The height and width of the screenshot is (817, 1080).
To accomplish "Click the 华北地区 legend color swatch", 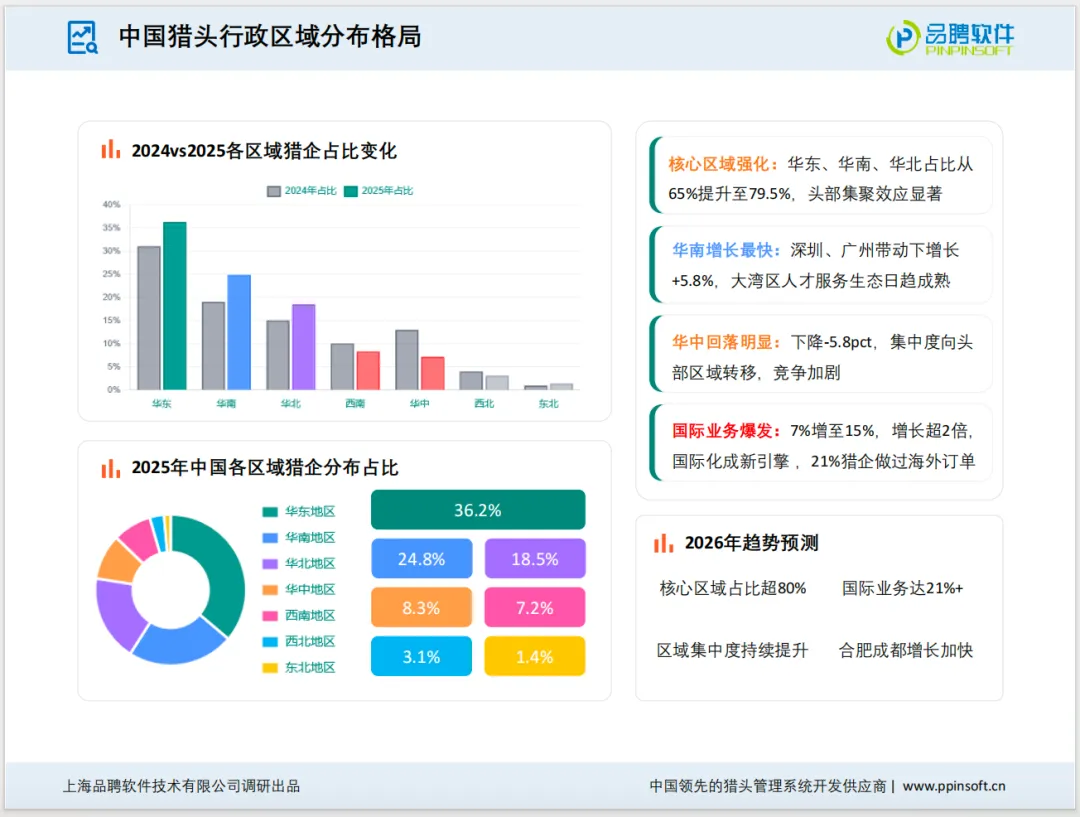I will tap(270, 563).
